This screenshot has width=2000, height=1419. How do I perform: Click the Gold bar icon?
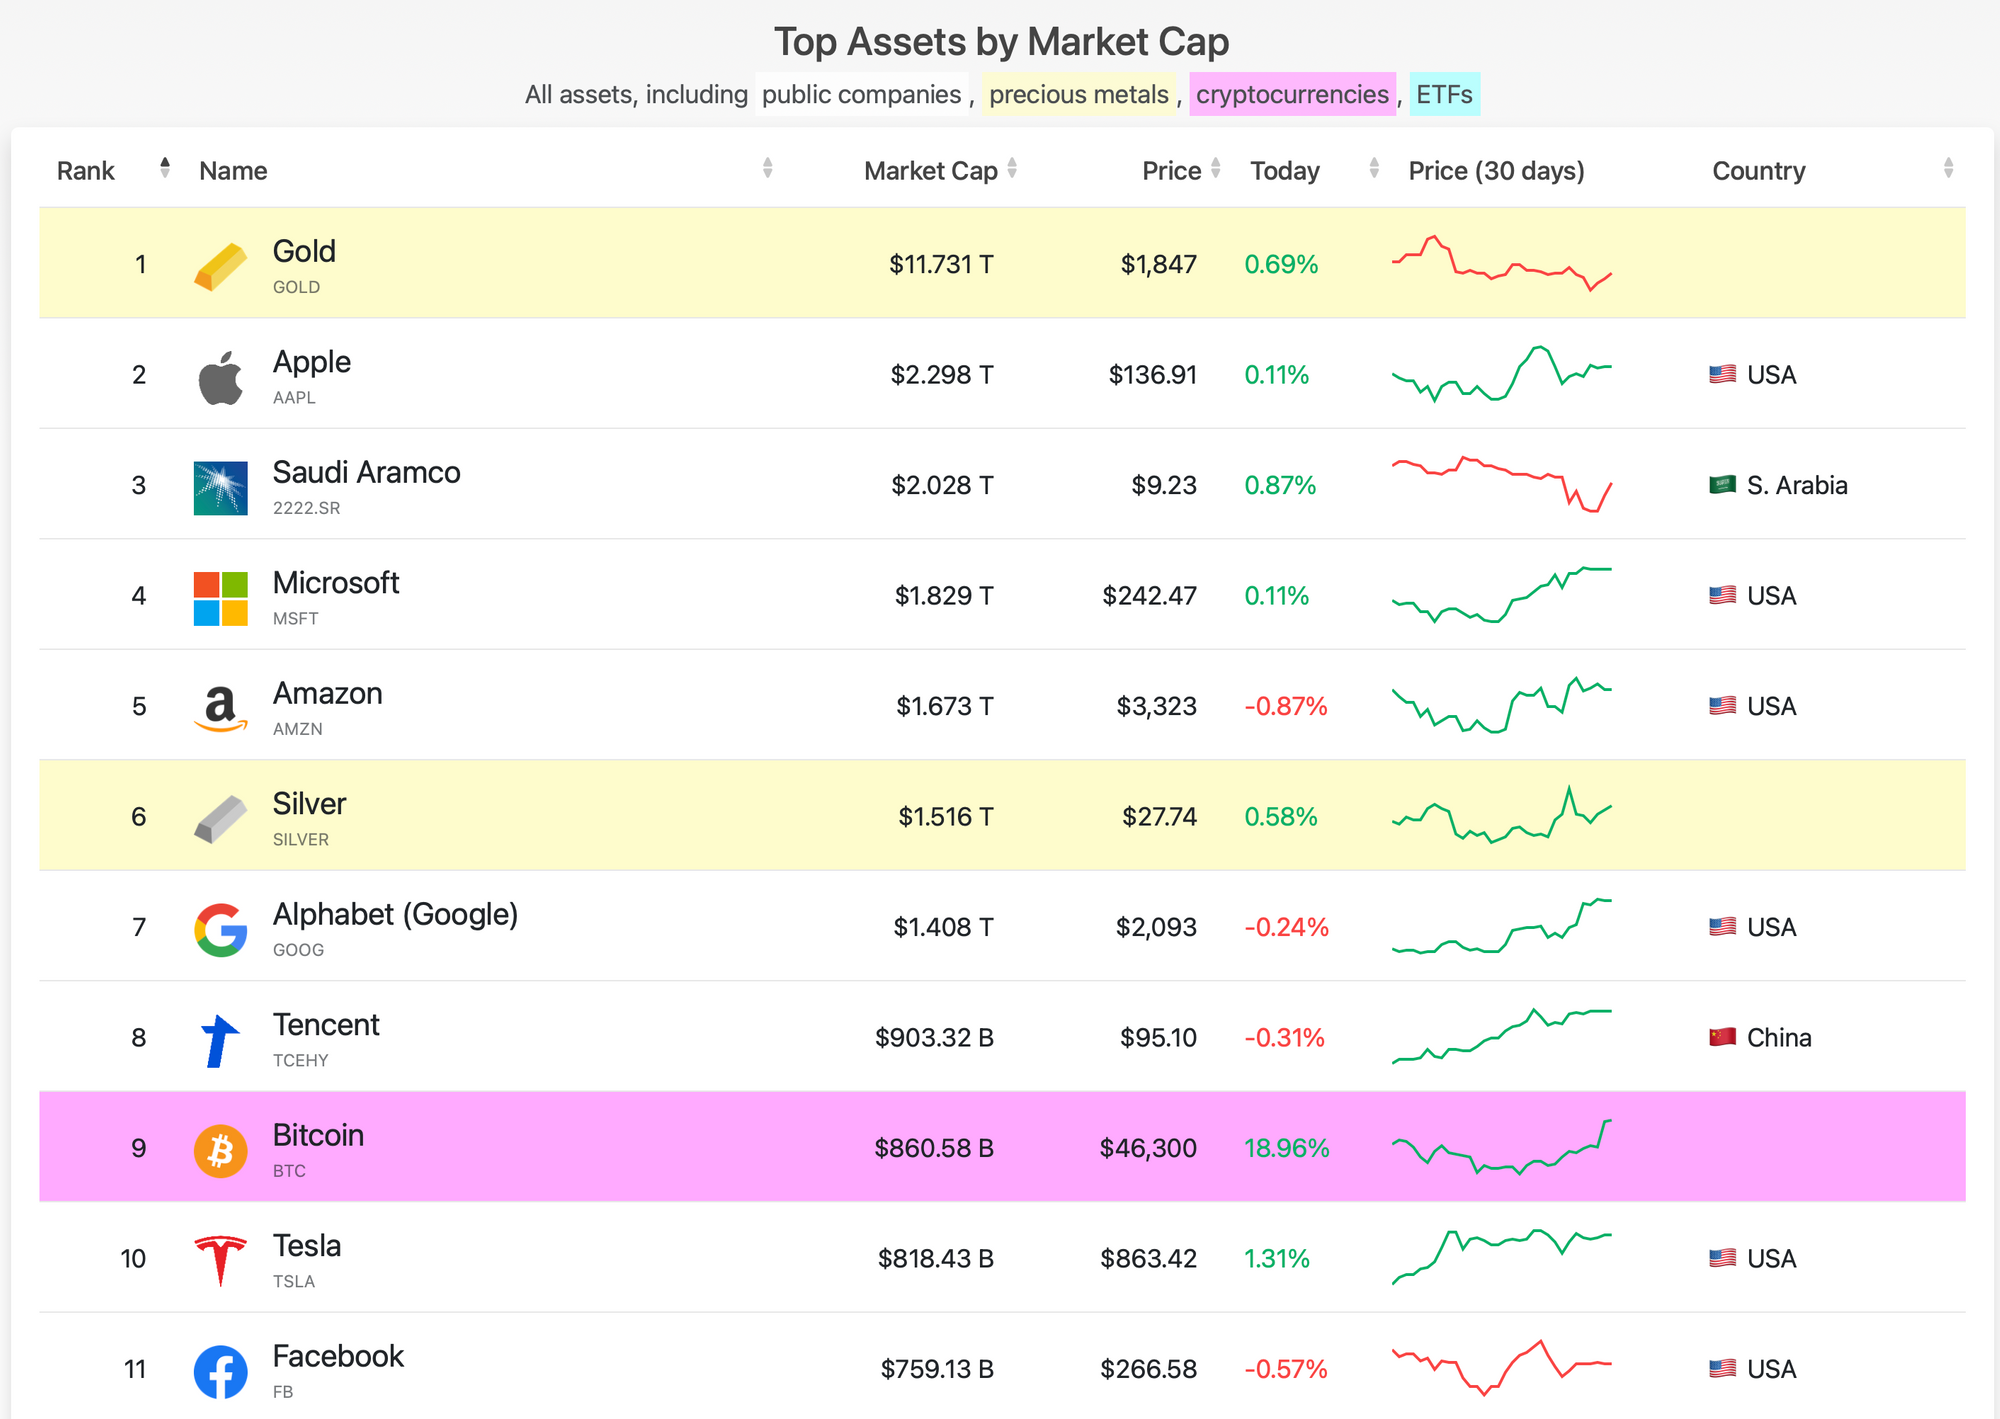tap(220, 266)
